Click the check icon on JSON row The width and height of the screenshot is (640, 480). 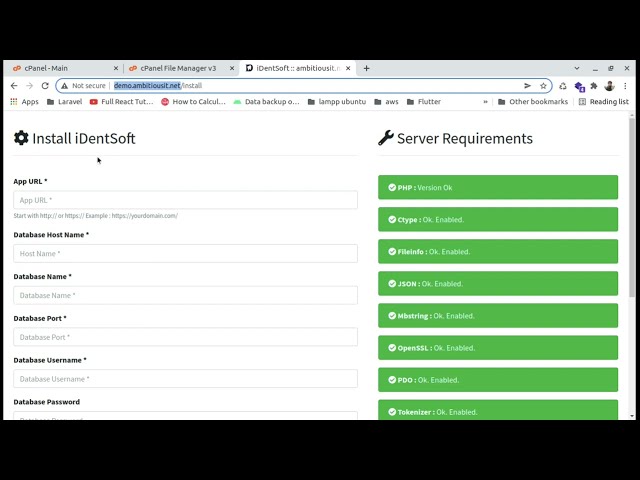[392, 284]
